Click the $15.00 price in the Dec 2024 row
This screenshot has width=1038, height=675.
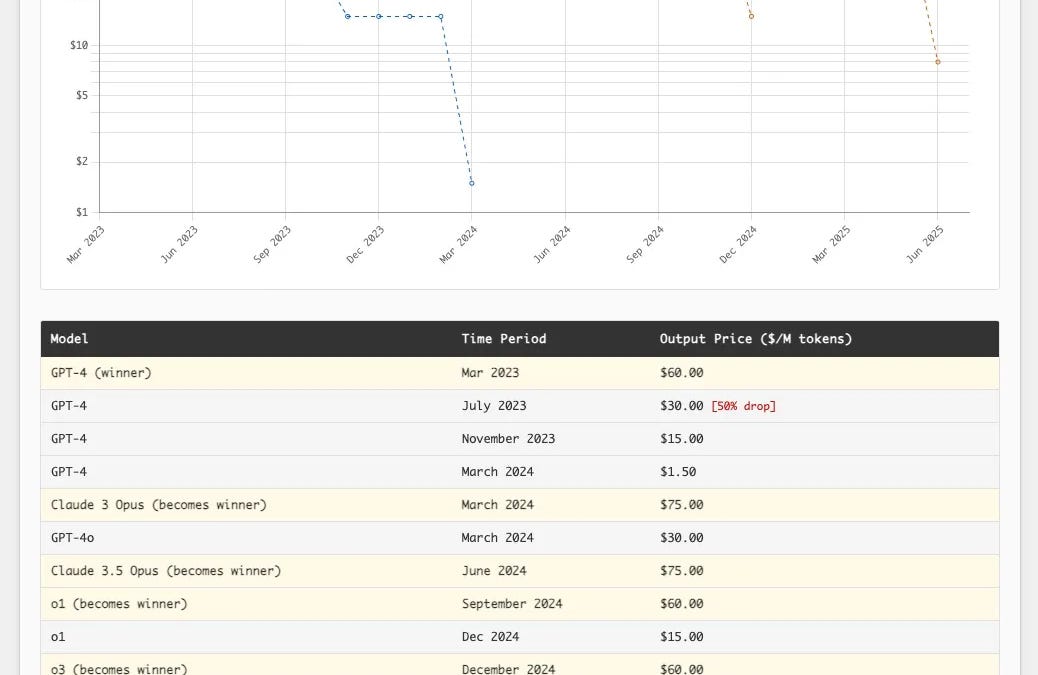[682, 637]
